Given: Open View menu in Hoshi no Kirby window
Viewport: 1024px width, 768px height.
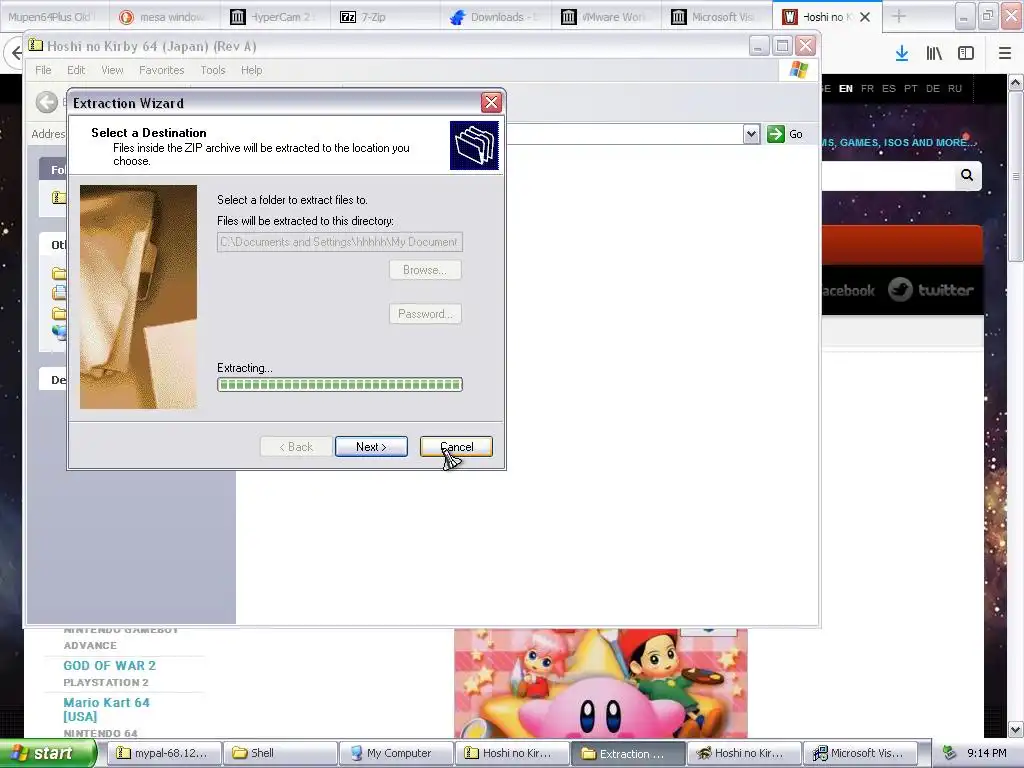Looking at the screenshot, I should pyautogui.click(x=112, y=70).
